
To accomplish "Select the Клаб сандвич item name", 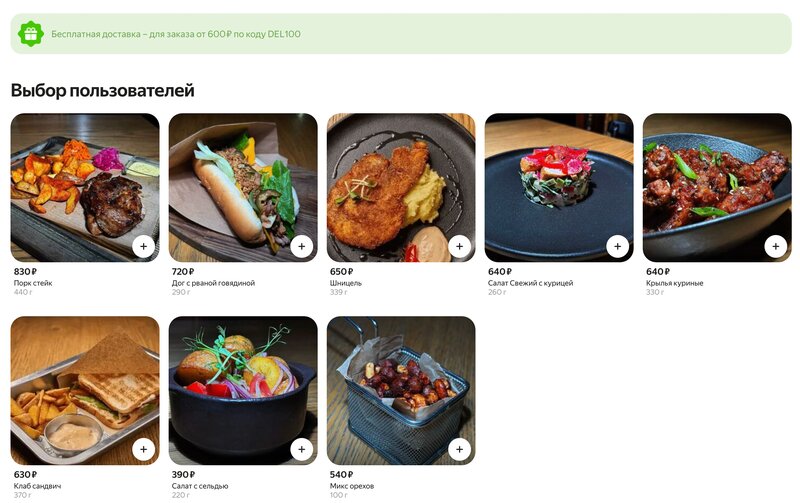I will click(37, 486).
